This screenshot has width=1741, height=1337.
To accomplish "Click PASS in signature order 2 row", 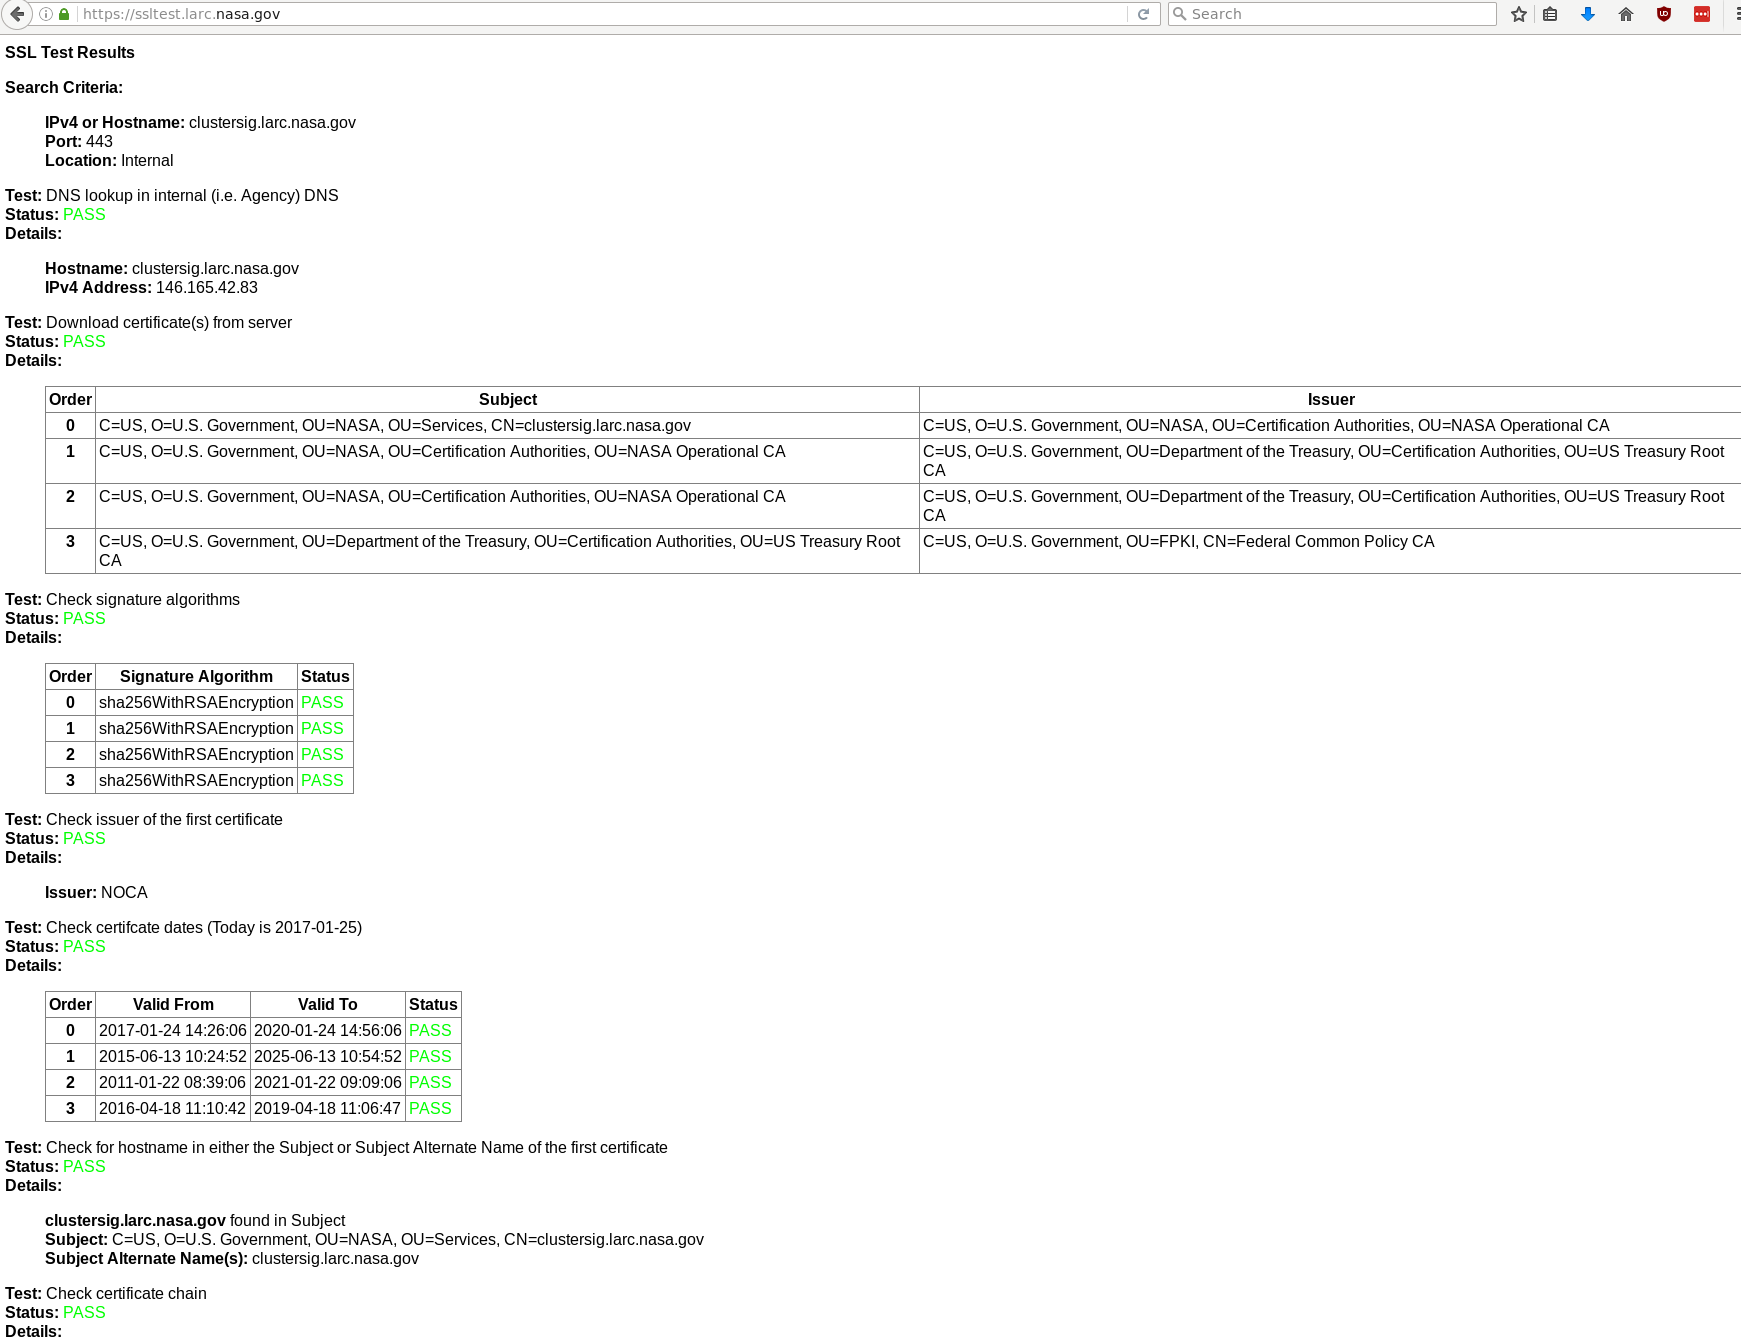I will (x=322, y=754).
